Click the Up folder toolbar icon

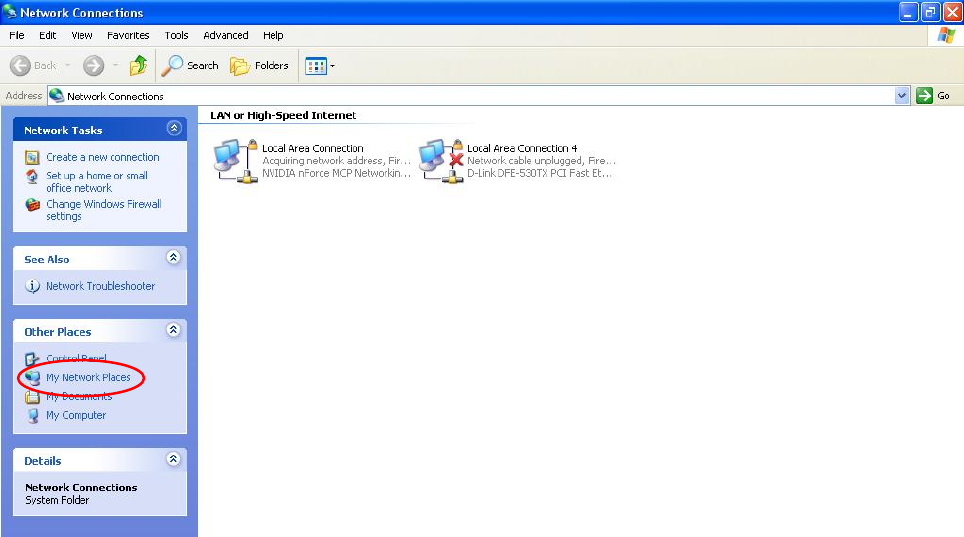point(138,65)
